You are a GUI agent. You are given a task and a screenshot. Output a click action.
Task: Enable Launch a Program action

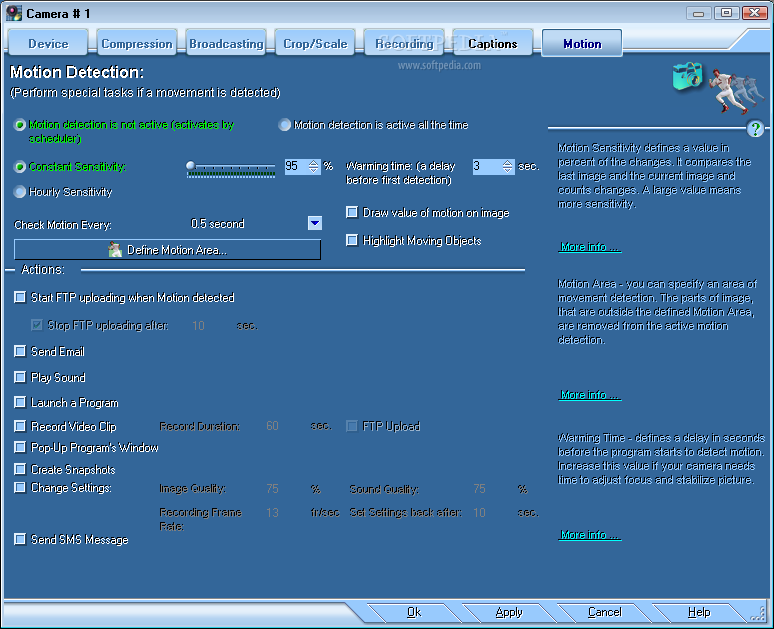pyautogui.click(x=20, y=402)
